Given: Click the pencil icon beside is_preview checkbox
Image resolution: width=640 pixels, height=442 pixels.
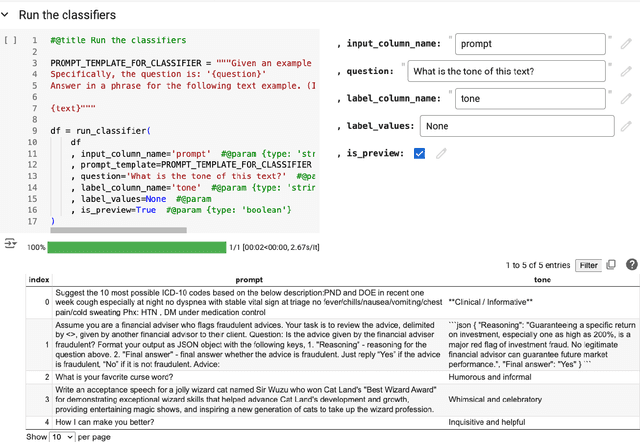Looking at the screenshot, I should pyautogui.click(x=441, y=153).
